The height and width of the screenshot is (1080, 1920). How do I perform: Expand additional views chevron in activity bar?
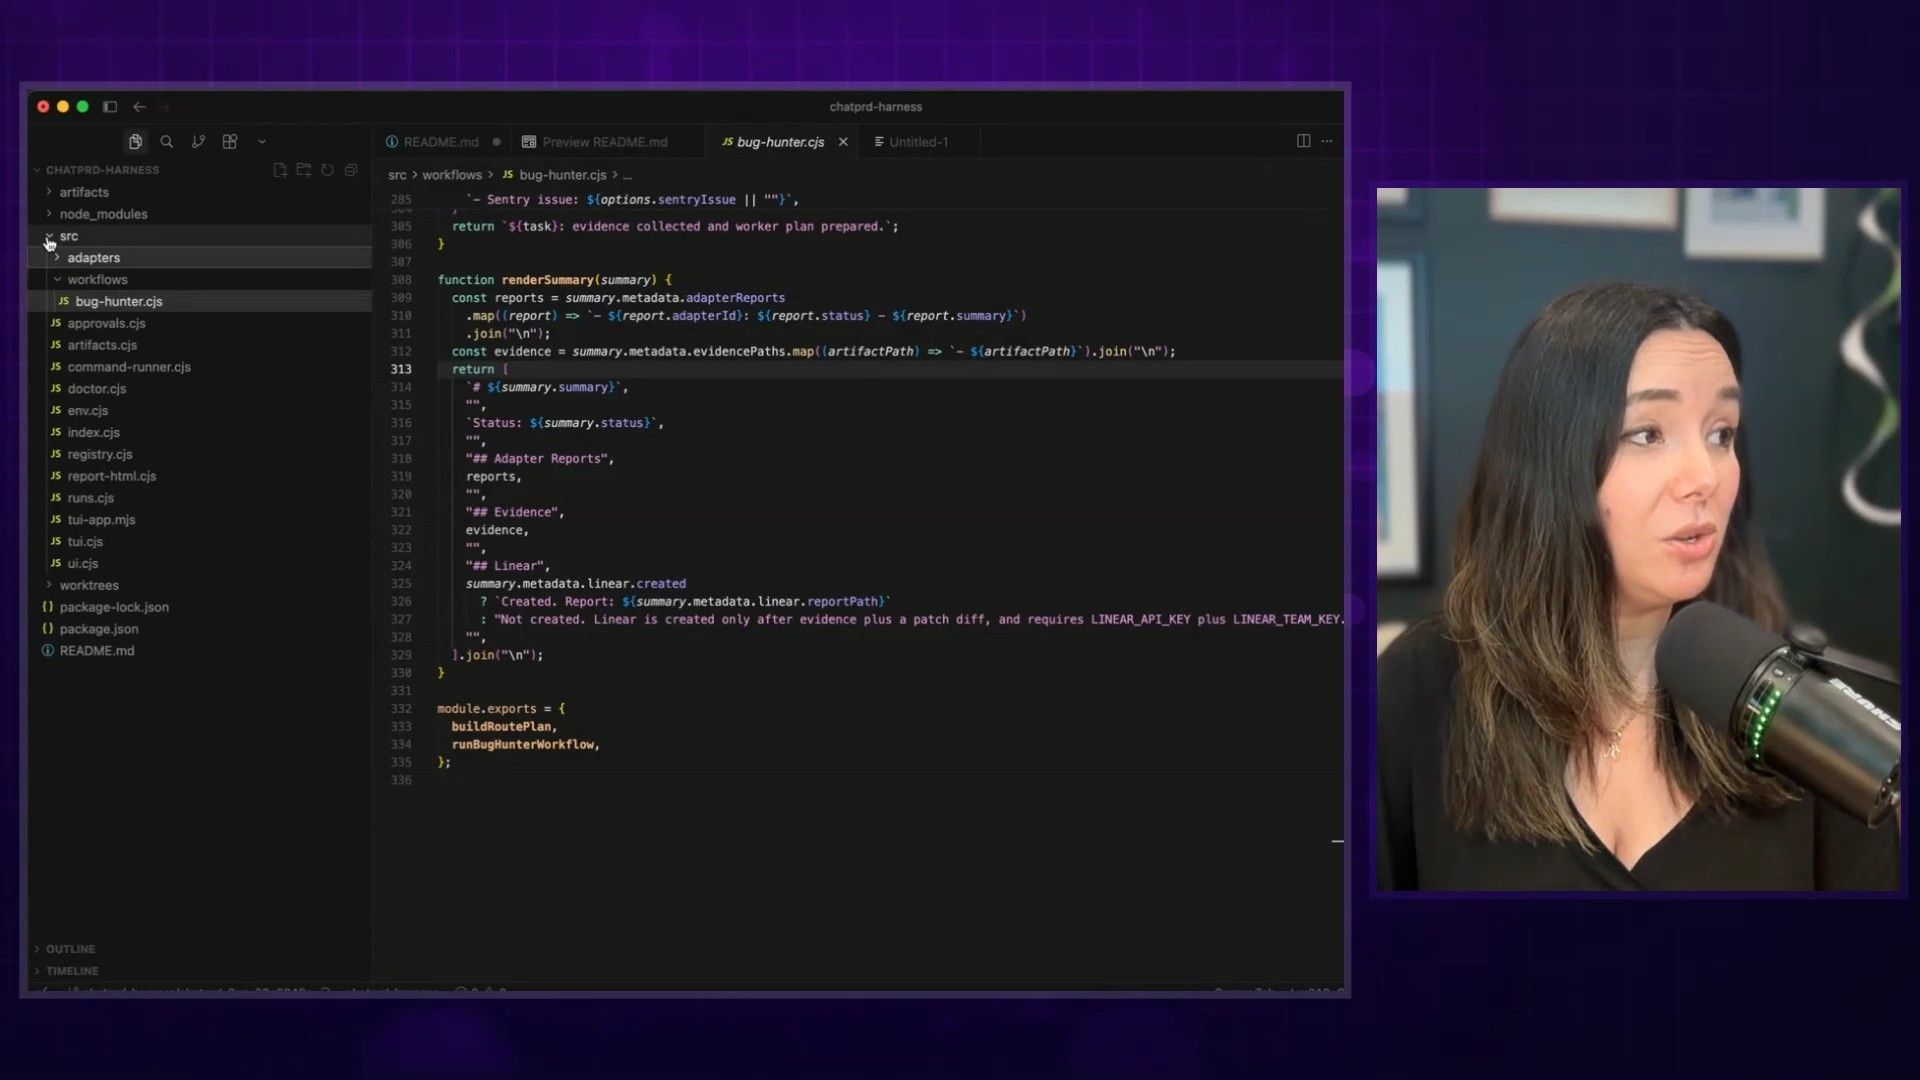click(262, 142)
